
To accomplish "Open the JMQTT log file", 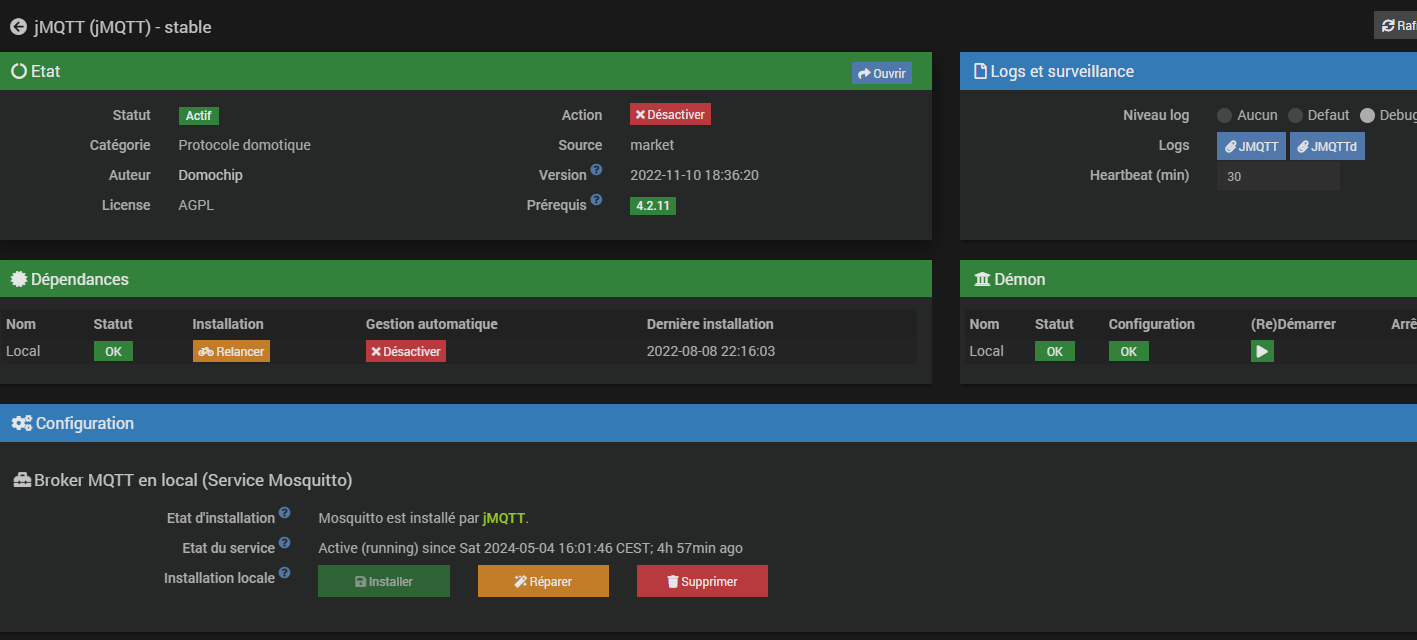I will pyautogui.click(x=1251, y=146).
